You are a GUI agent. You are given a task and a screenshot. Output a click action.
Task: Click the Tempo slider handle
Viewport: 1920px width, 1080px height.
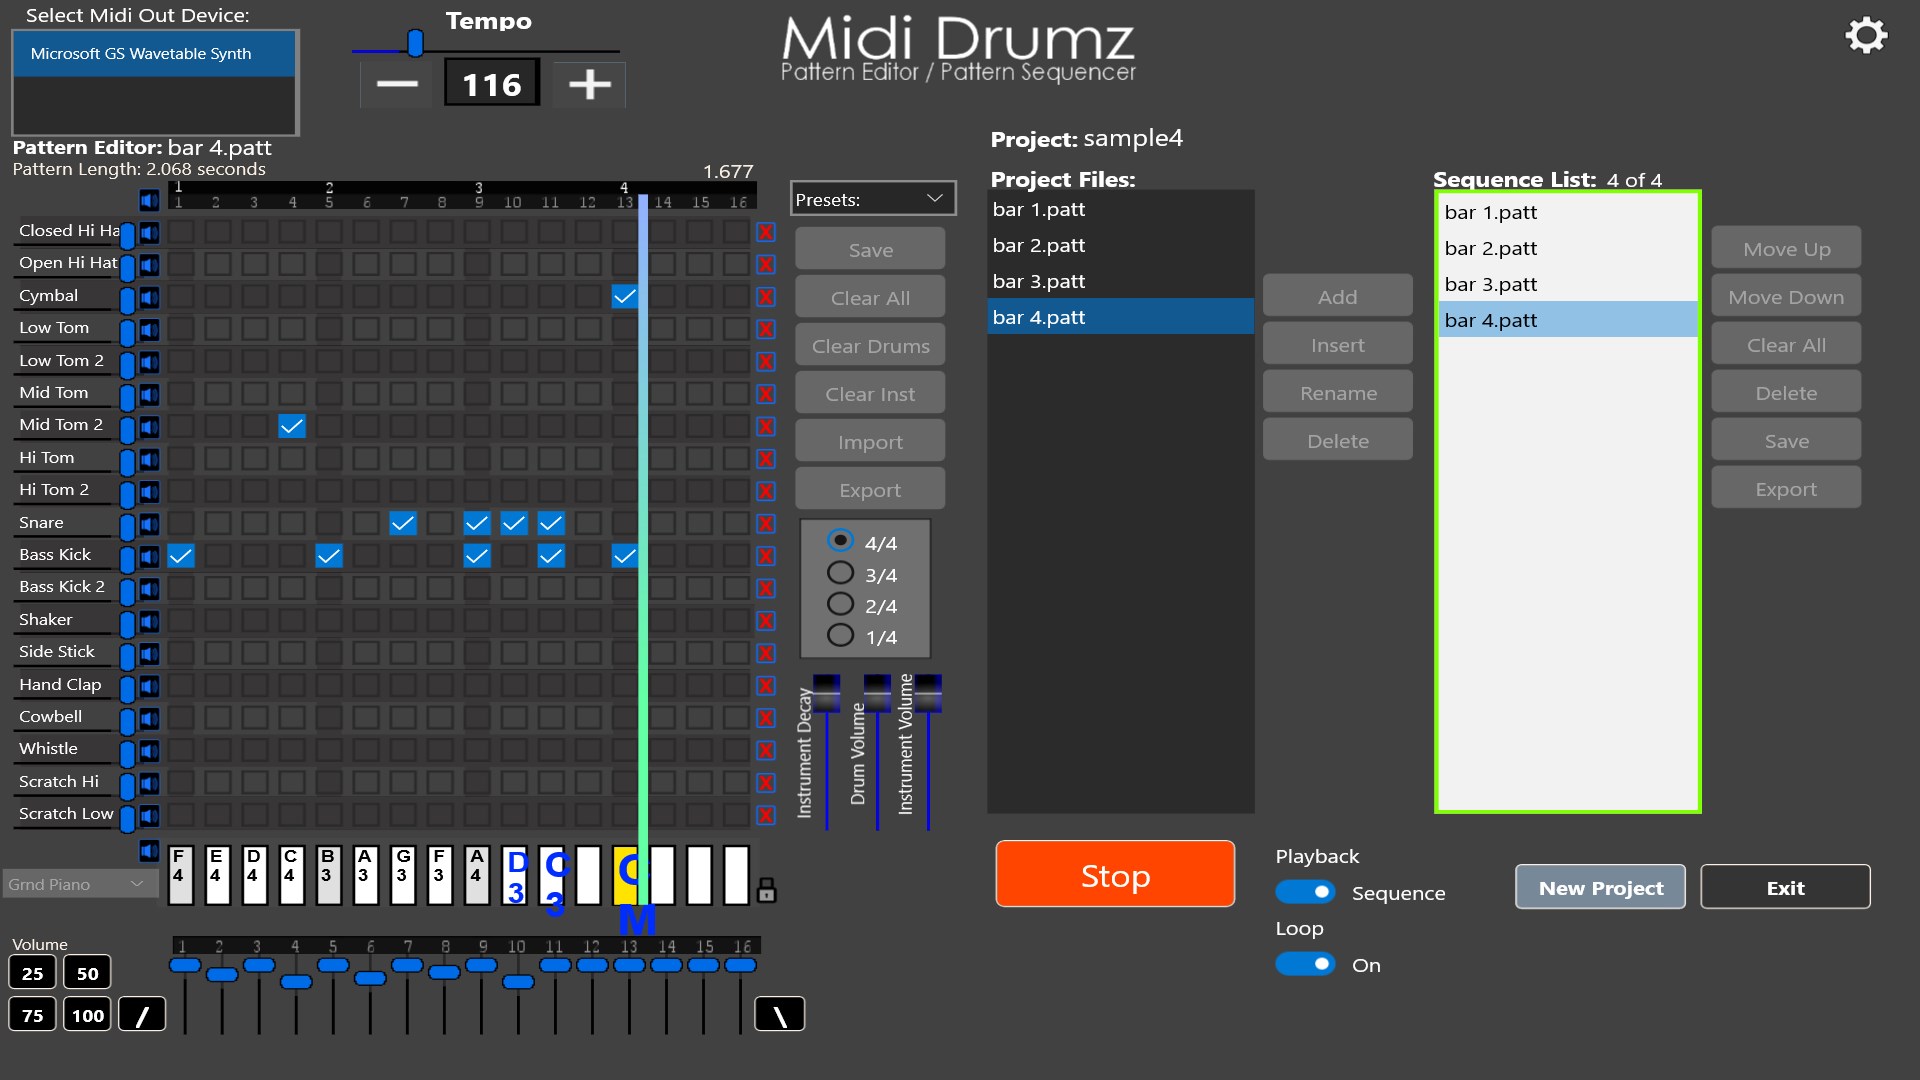point(415,43)
